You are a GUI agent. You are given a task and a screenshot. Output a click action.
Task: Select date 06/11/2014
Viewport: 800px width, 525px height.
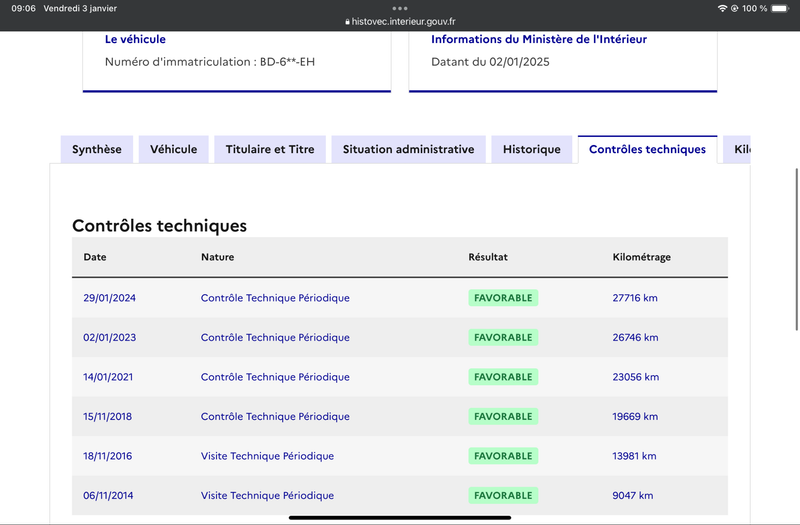coord(108,495)
